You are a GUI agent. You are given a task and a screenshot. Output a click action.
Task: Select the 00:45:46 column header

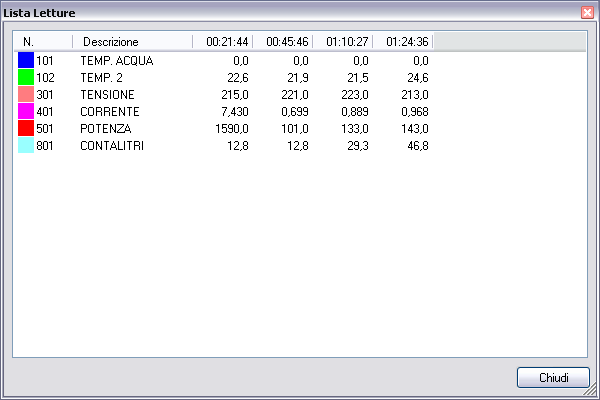pyautogui.click(x=282, y=42)
